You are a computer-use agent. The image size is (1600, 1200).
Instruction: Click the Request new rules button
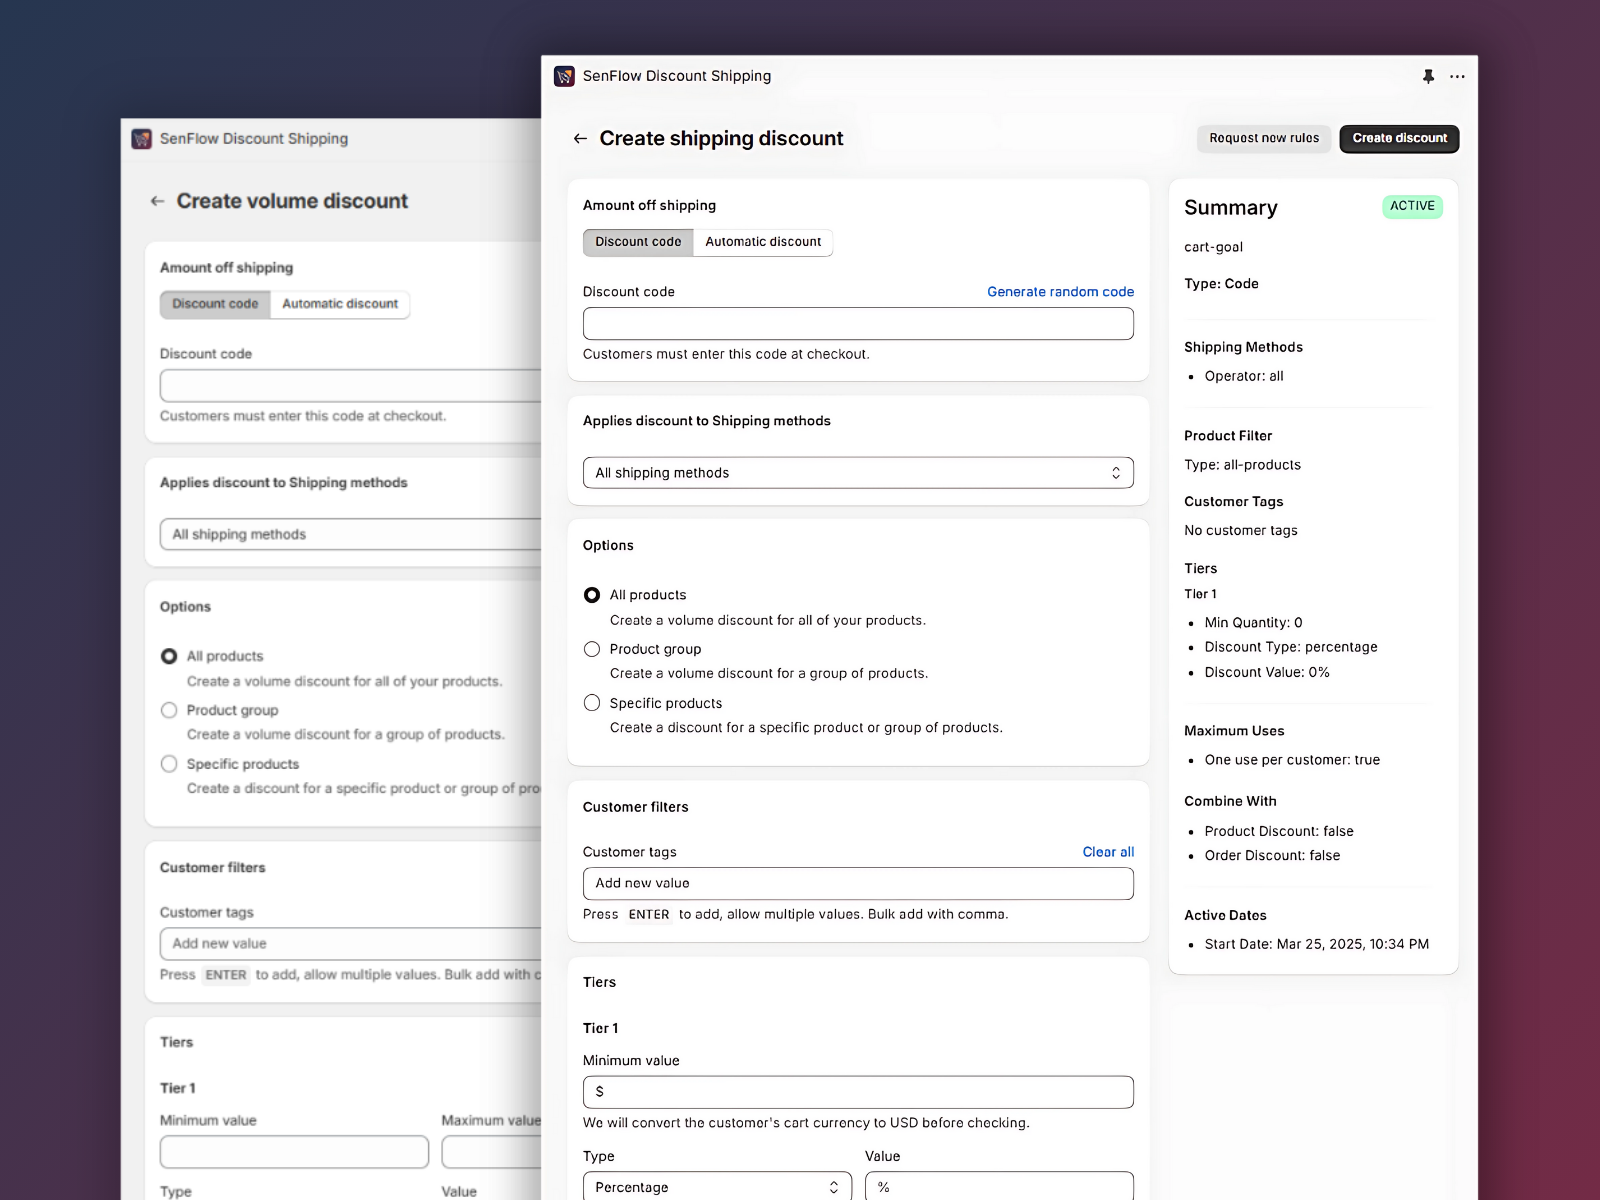tap(1264, 138)
